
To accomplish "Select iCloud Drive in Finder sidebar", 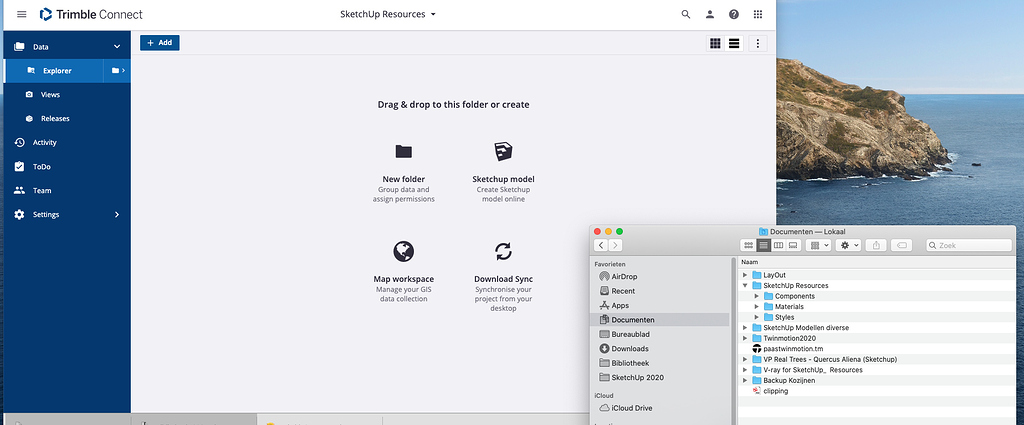I will click(661, 408).
